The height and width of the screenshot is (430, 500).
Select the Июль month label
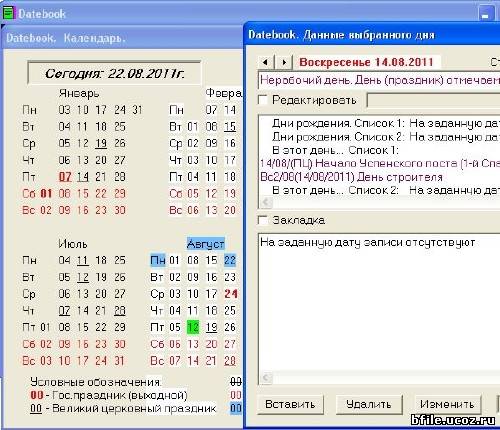(x=73, y=244)
